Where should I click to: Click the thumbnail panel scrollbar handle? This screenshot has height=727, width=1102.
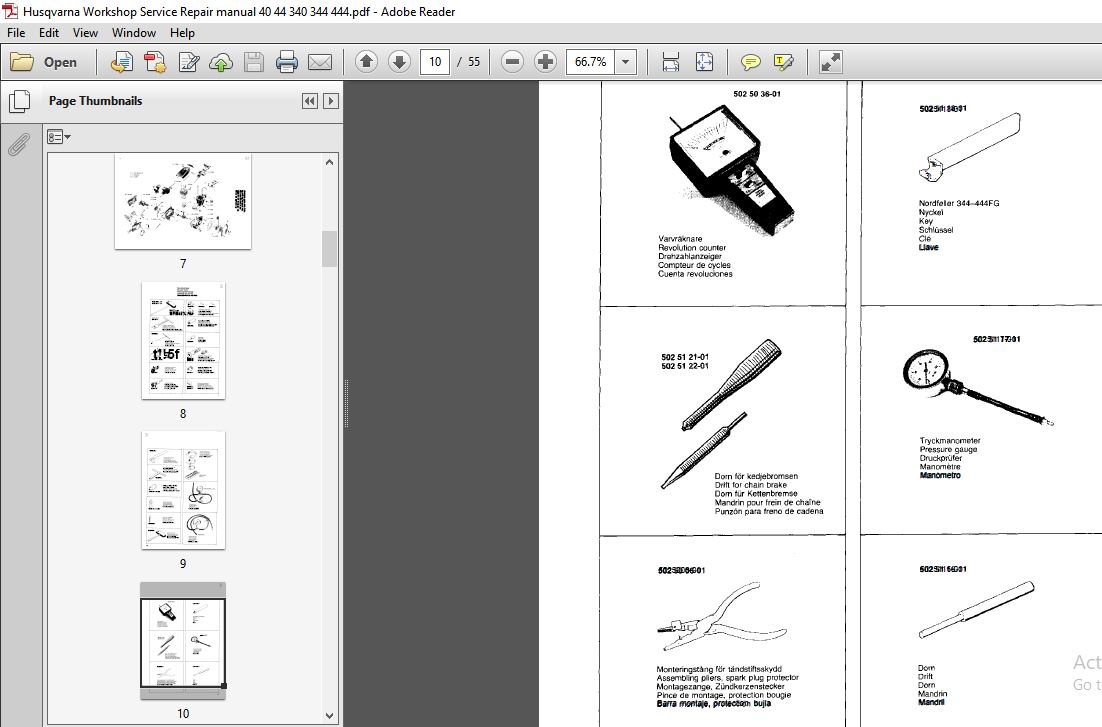point(330,249)
